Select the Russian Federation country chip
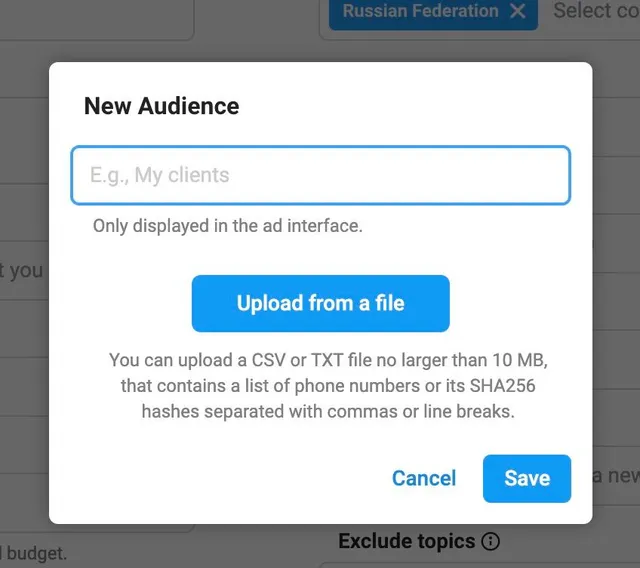 point(420,11)
